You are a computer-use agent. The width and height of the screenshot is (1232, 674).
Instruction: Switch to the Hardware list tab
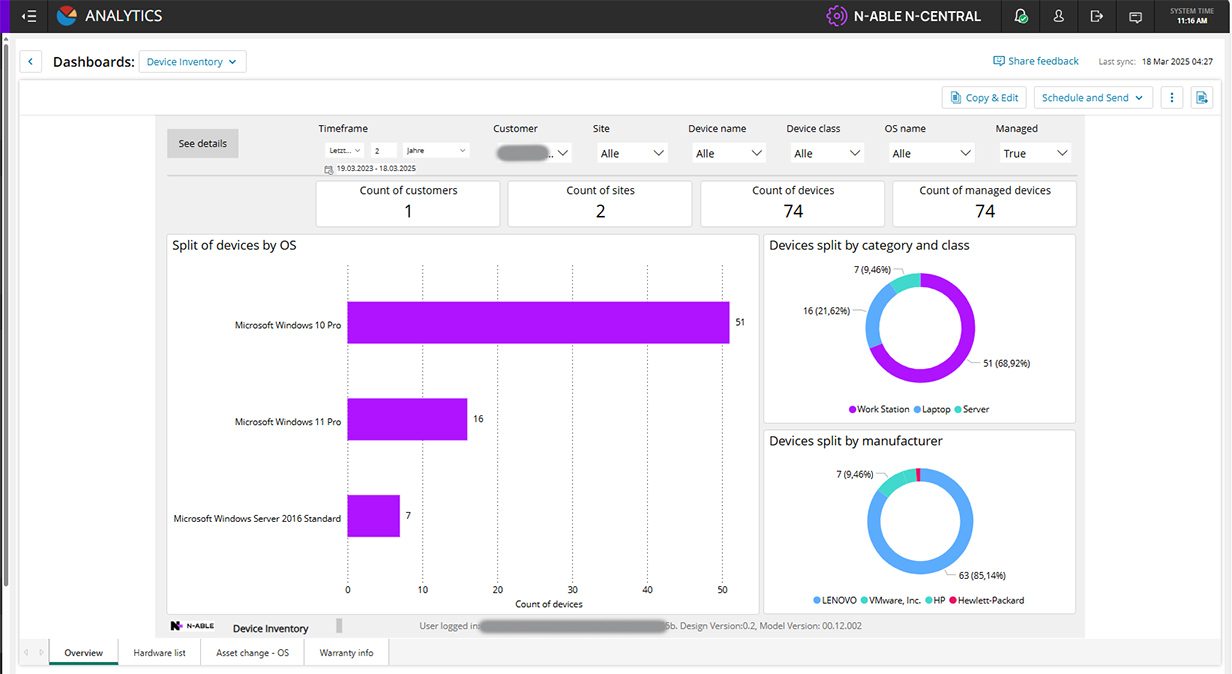[160, 653]
